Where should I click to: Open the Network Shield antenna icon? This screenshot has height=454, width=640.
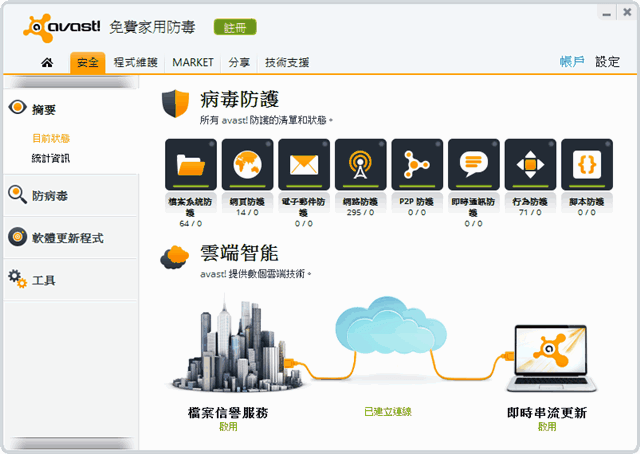pyautogui.click(x=360, y=165)
